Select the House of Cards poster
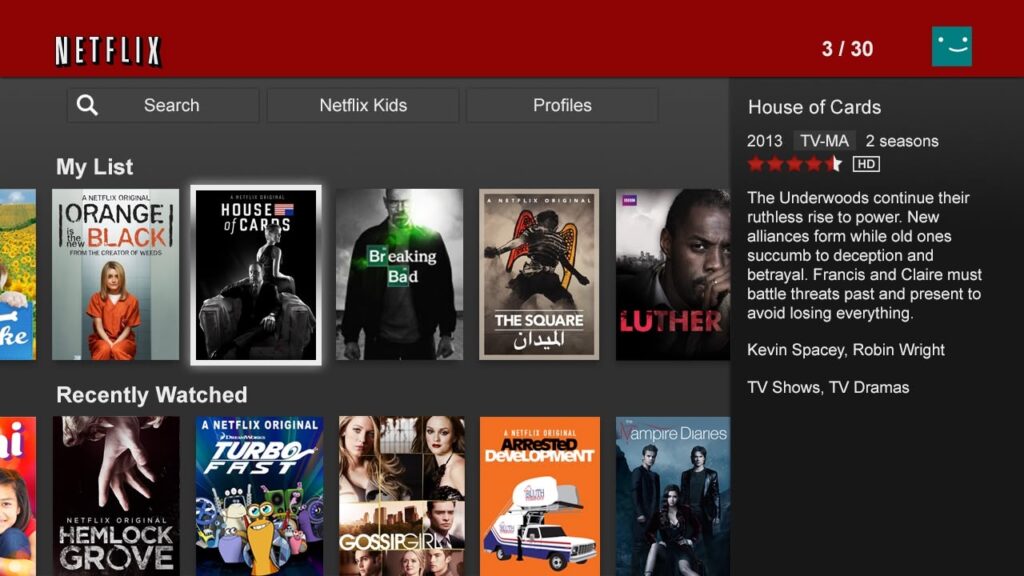The height and width of the screenshot is (576, 1024). pos(256,275)
